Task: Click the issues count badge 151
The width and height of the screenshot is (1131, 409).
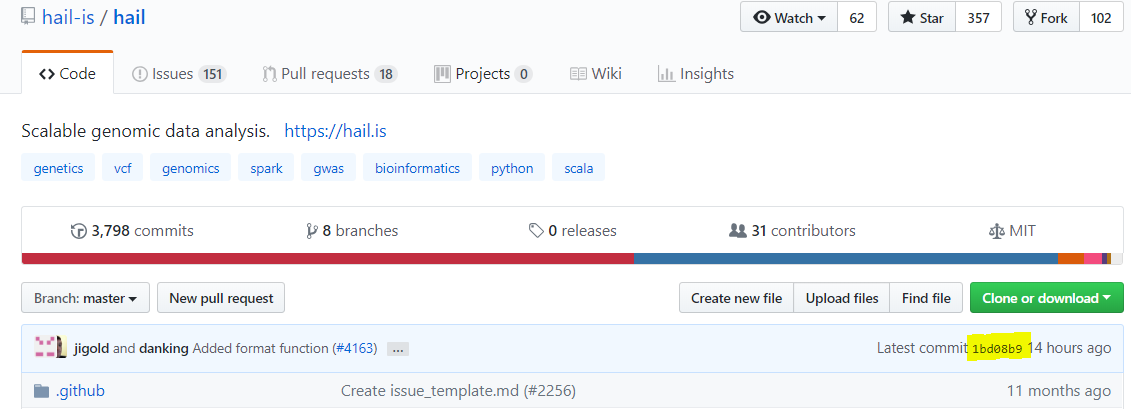Action: (x=212, y=74)
